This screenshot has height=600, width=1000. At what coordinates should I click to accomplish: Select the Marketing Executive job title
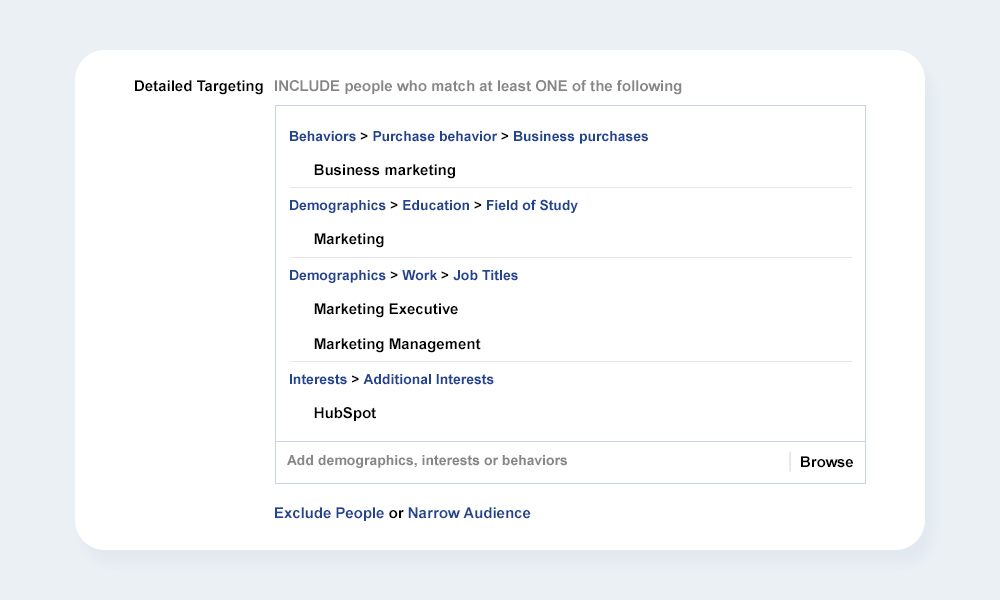point(386,309)
